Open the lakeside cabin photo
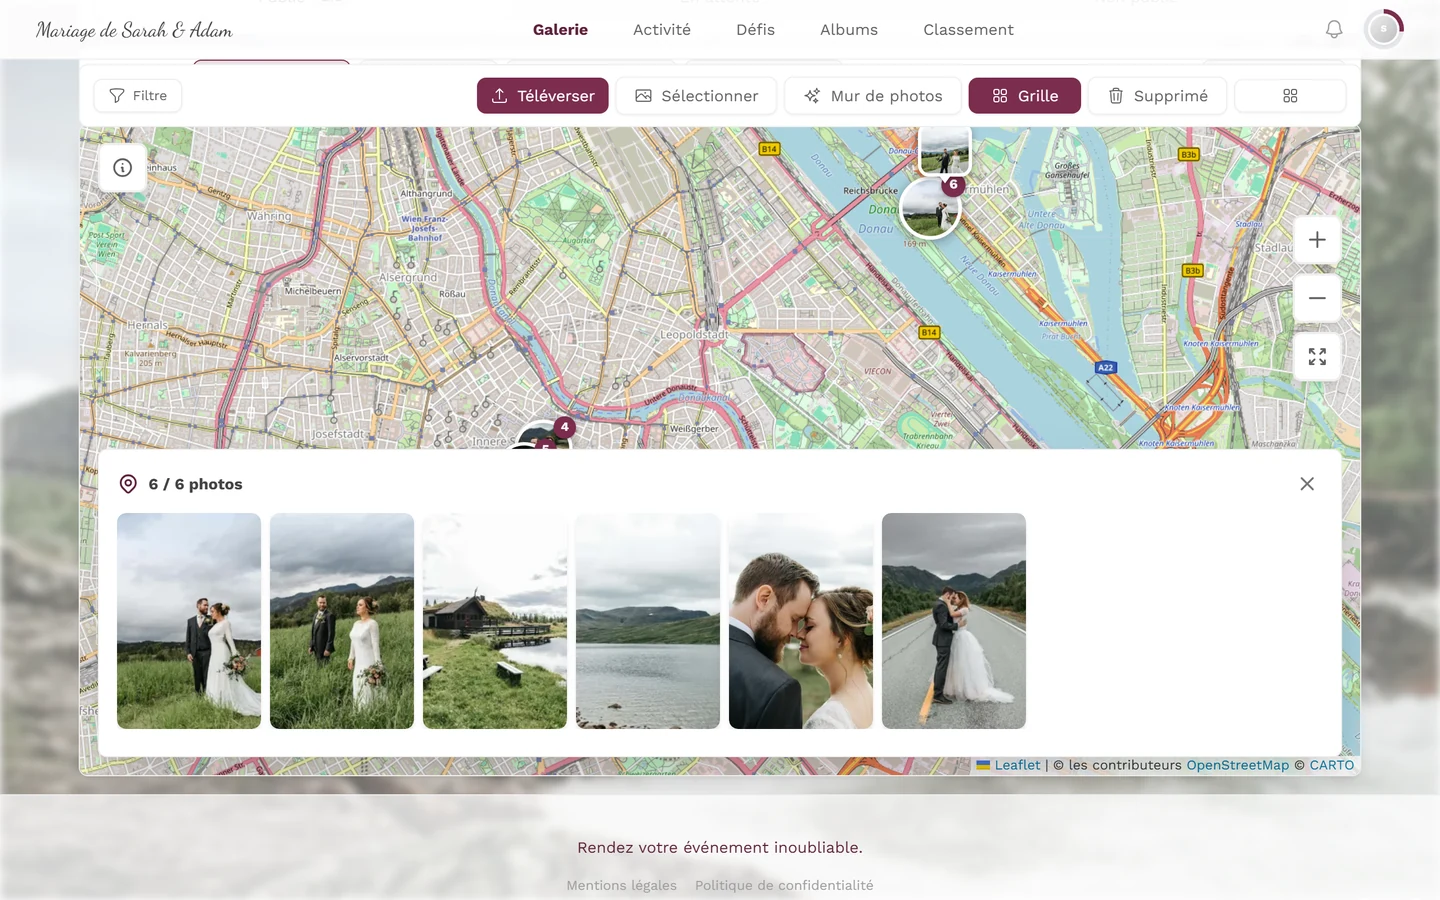Image resolution: width=1440 pixels, height=900 pixels. point(495,621)
